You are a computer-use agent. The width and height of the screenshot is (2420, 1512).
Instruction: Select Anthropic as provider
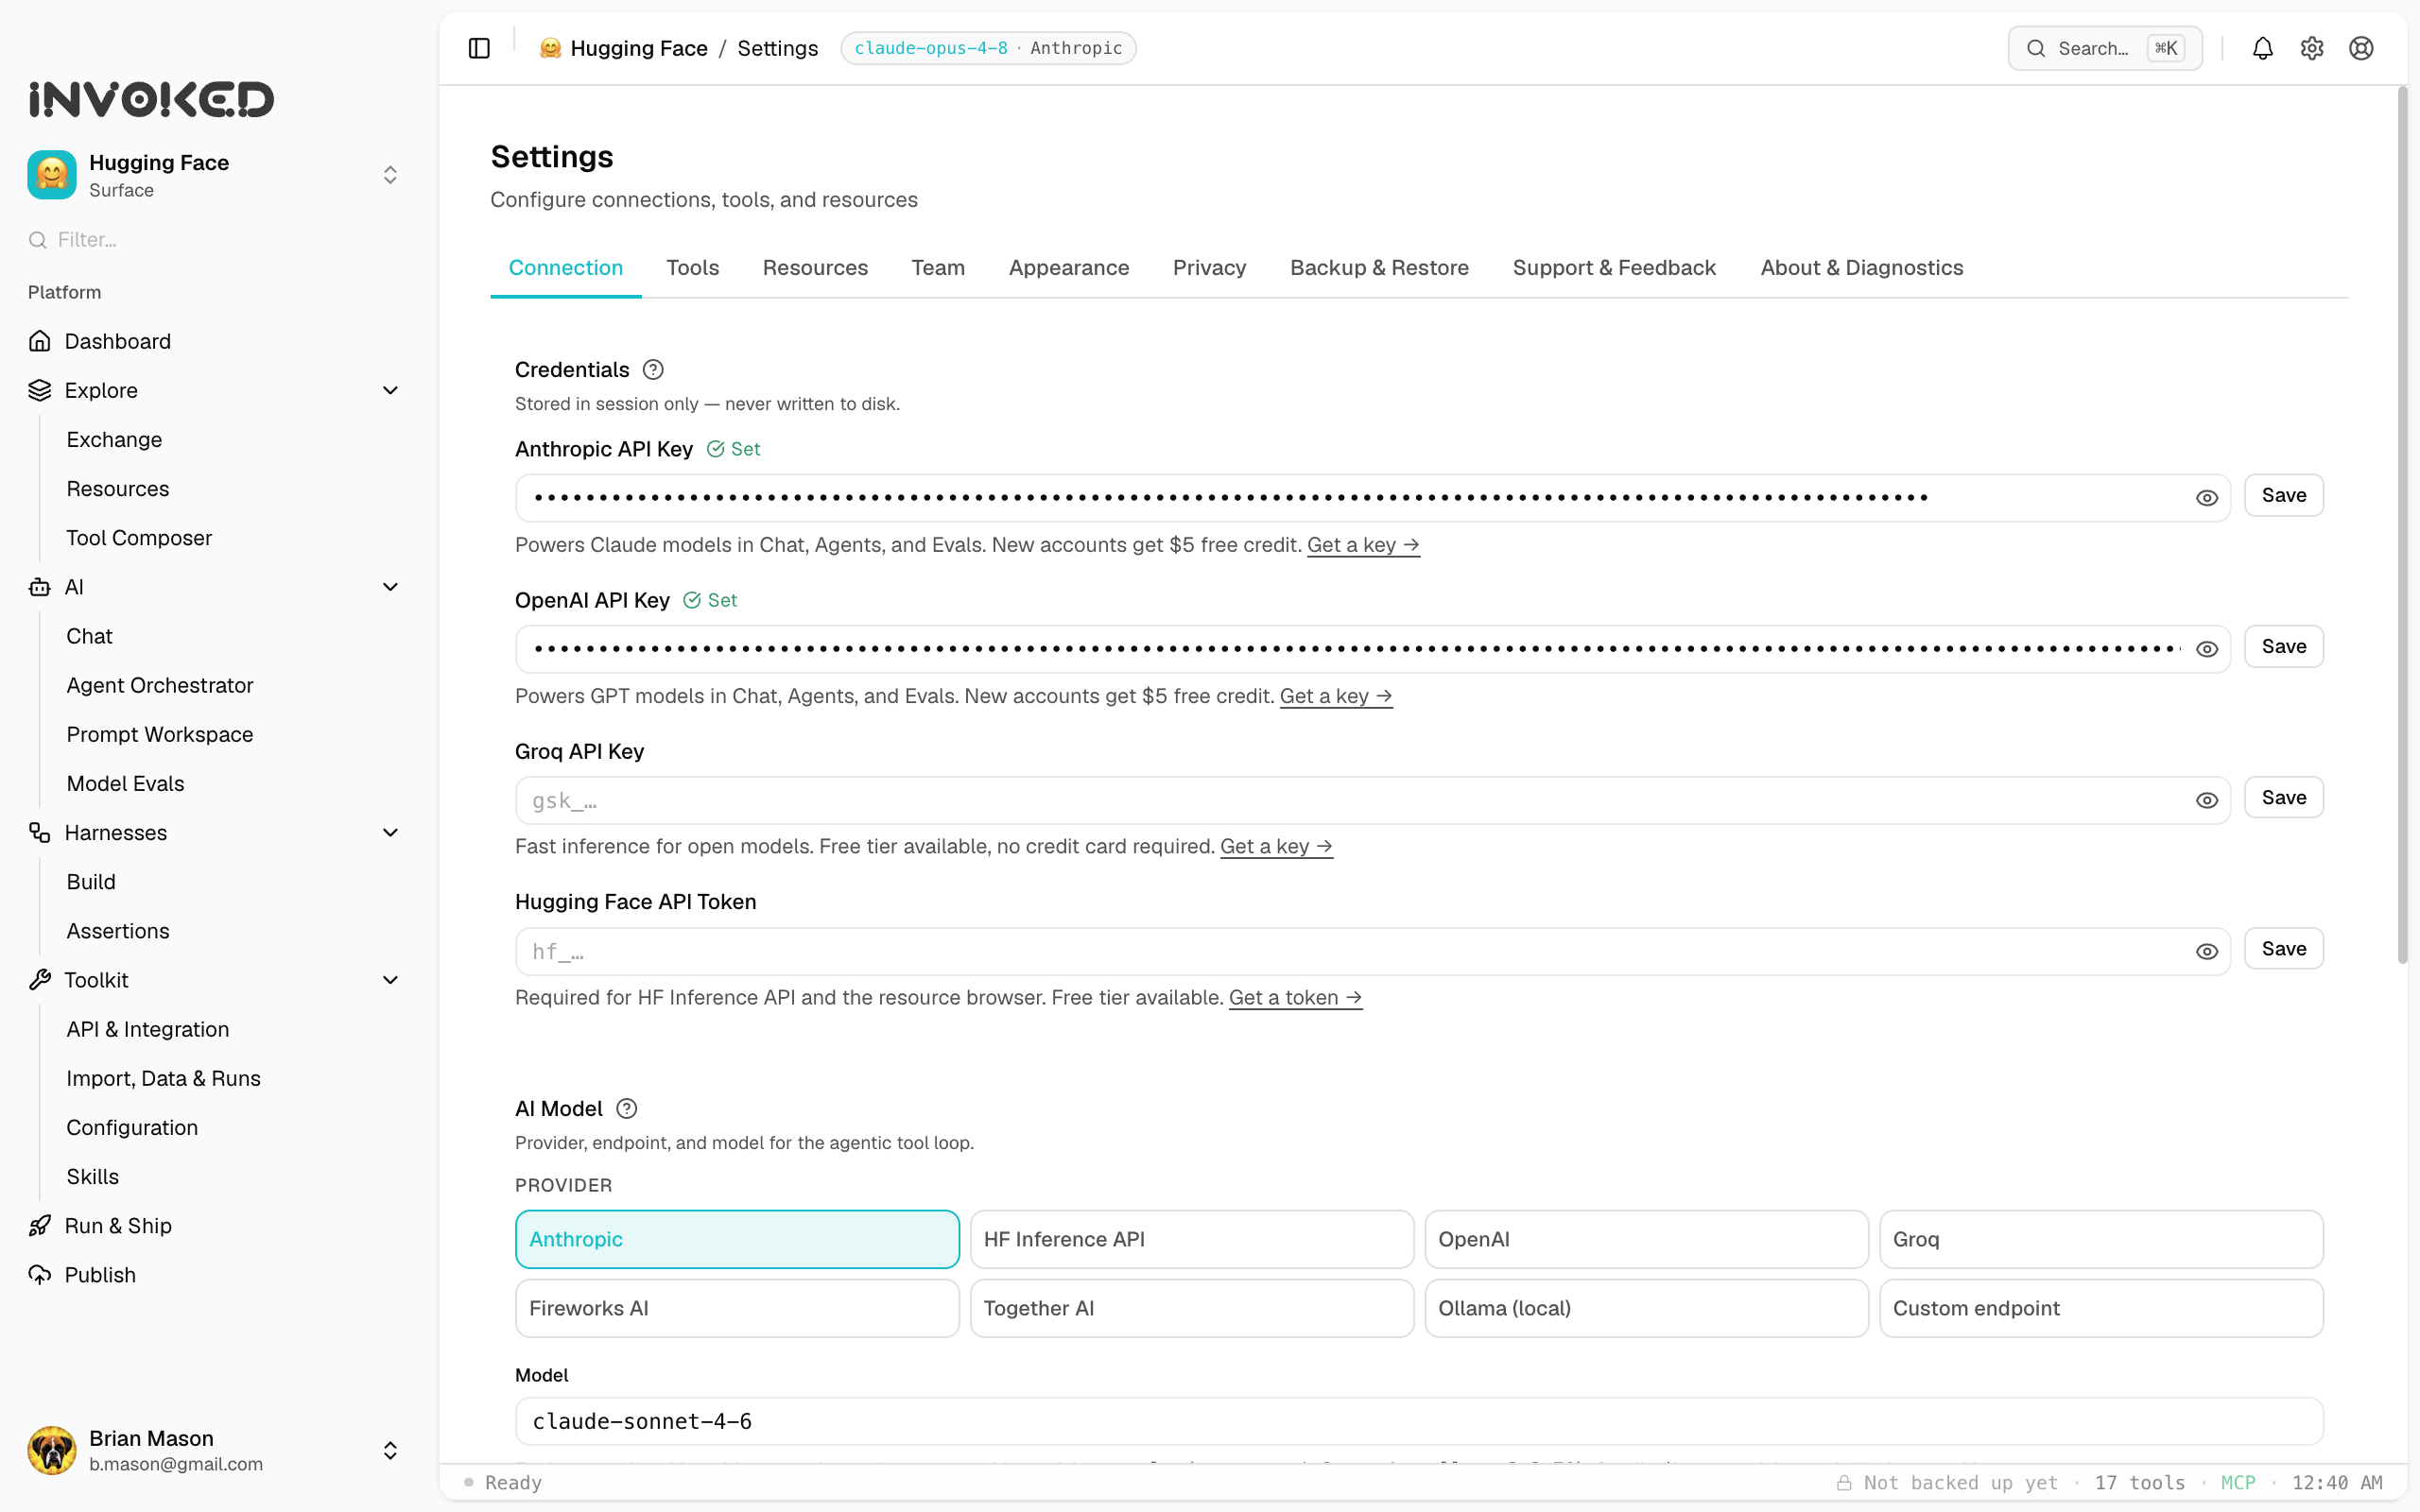click(x=737, y=1239)
